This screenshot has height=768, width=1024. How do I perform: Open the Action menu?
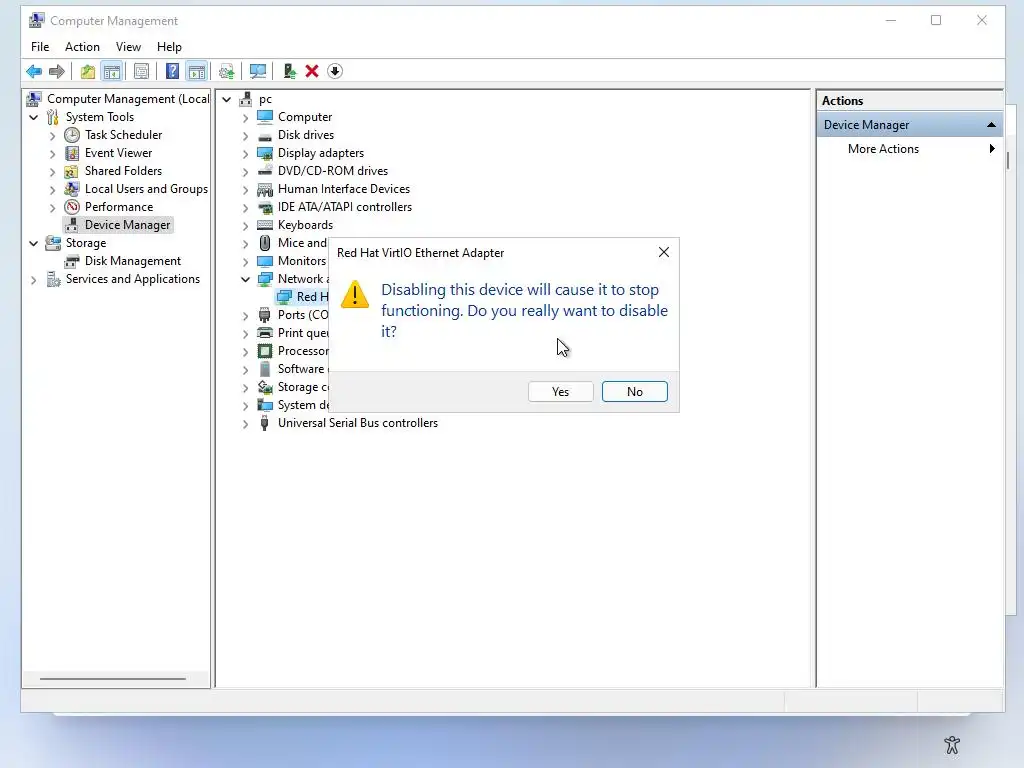click(82, 47)
